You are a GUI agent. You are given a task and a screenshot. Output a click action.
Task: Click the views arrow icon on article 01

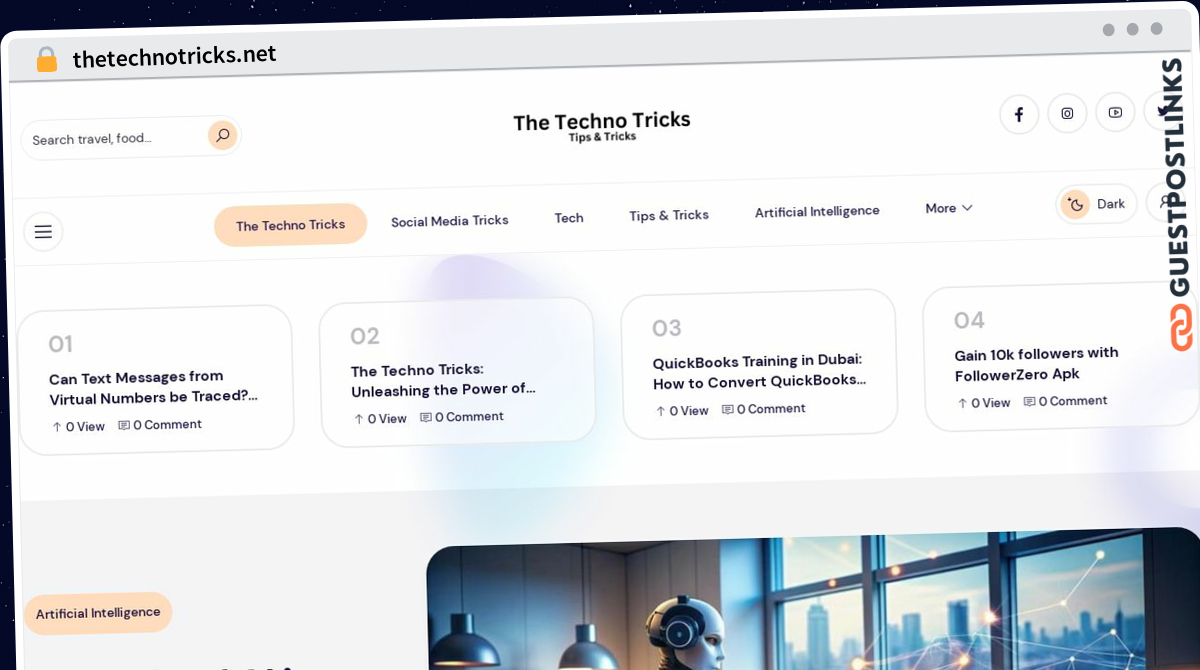coord(57,427)
